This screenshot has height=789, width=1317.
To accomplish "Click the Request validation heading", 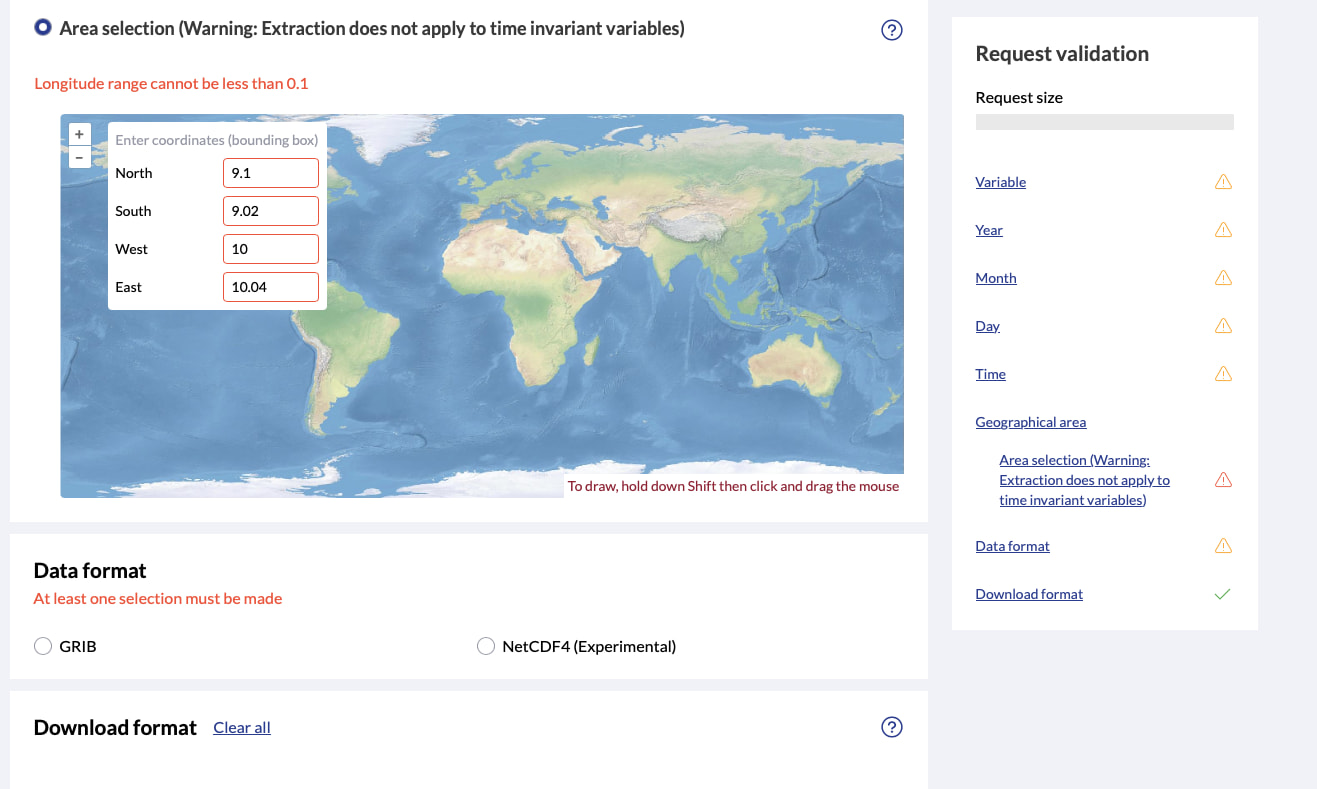I will 1062,54.
